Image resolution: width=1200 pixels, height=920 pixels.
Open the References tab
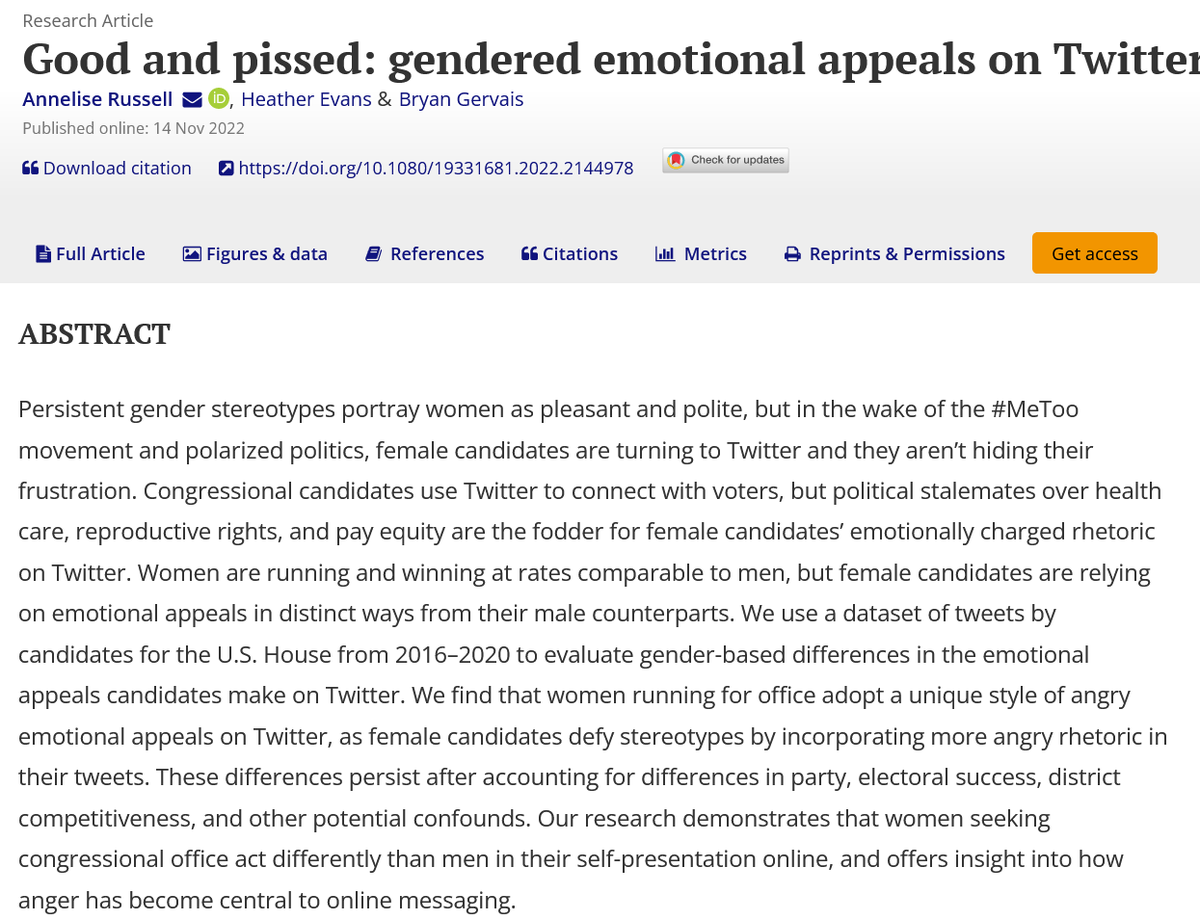point(424,254)
